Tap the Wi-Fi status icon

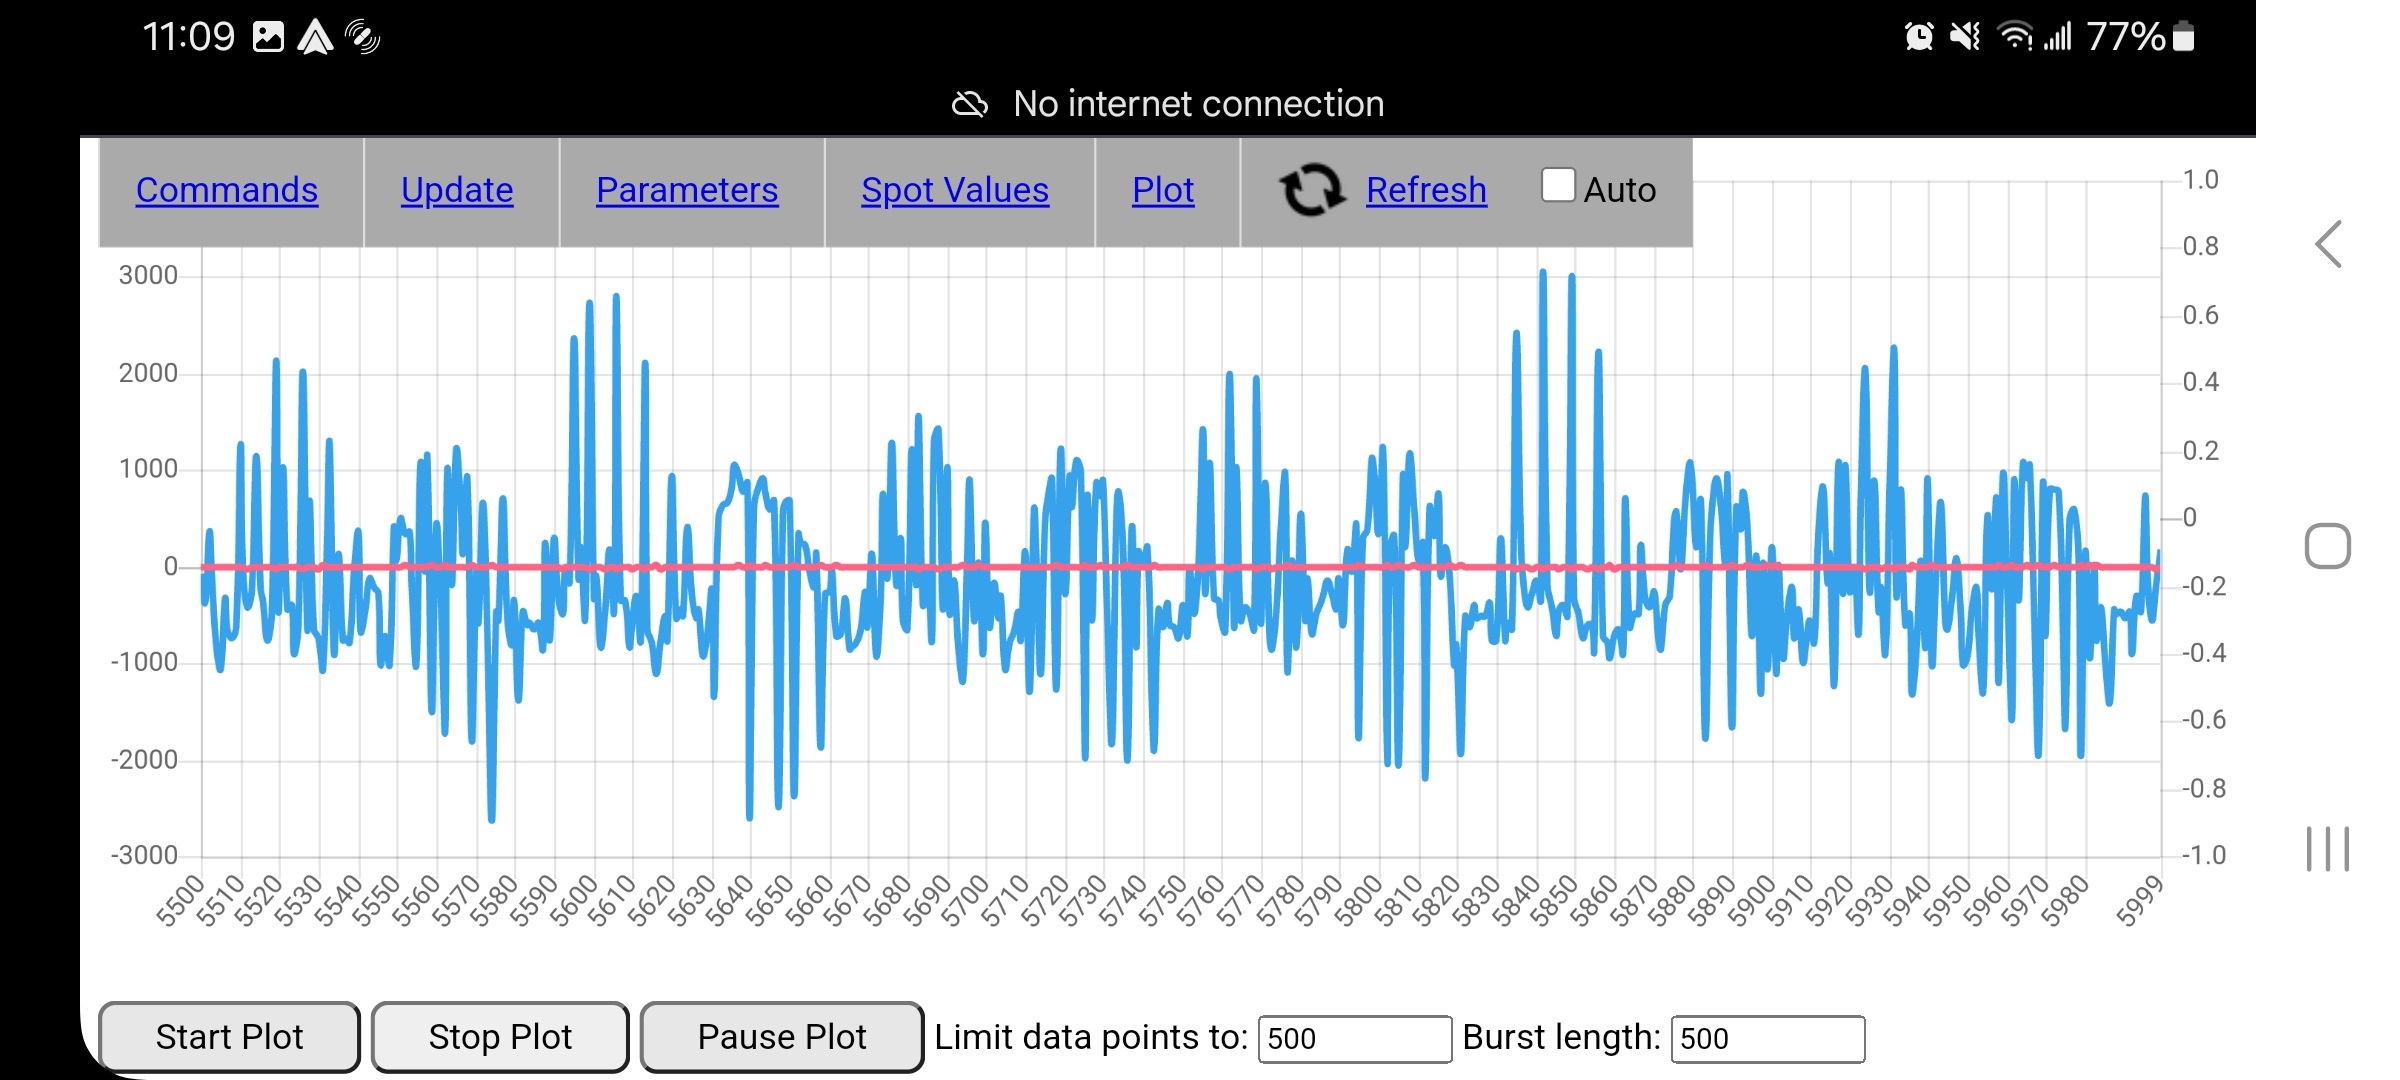coord(2014,37)
